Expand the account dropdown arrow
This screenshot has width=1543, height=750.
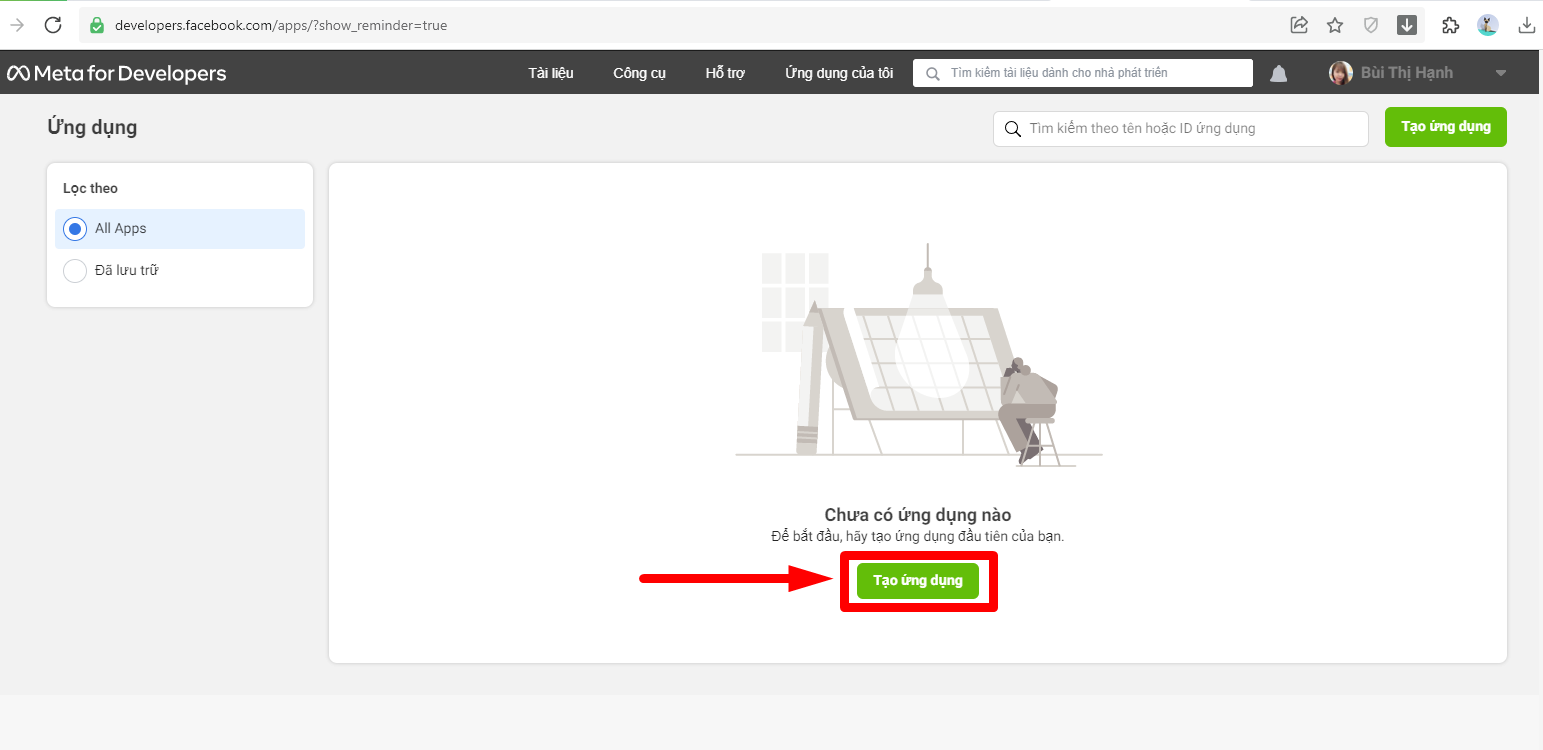coord(1500,73)
